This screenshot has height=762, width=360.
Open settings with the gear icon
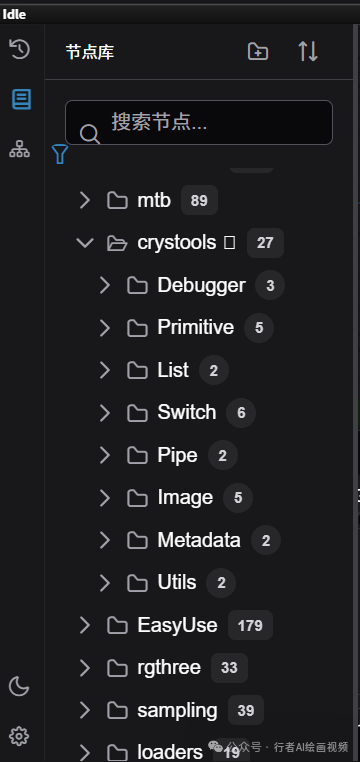[19, 736]
